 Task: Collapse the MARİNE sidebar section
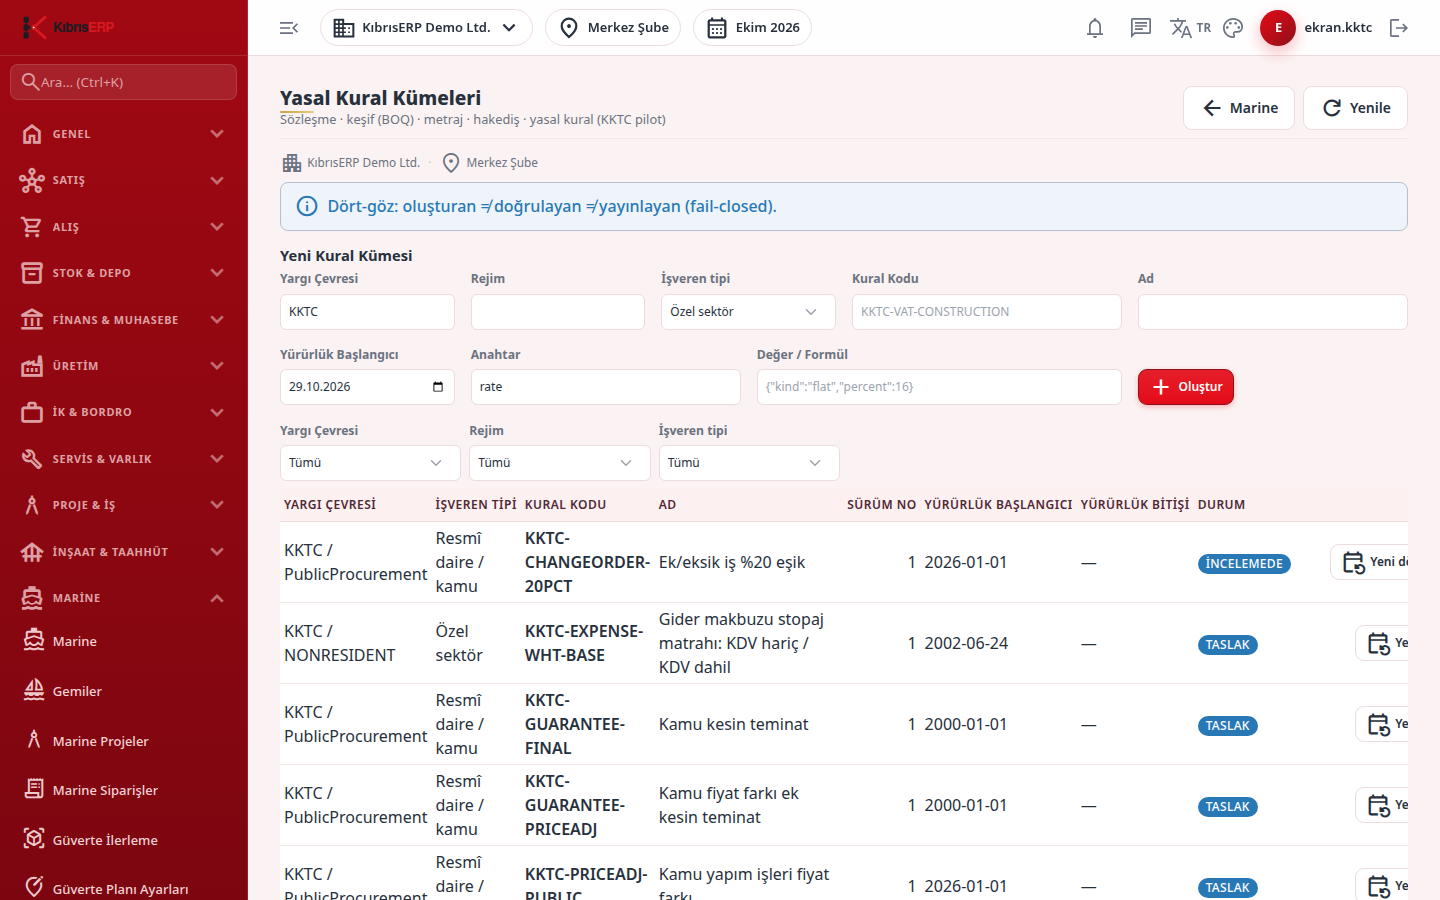(124, 598)
